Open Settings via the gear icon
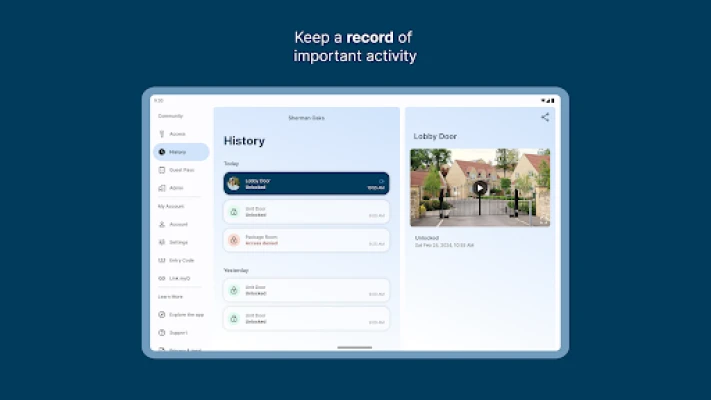The height and width of the screenshot is (400, 711). 162,242
